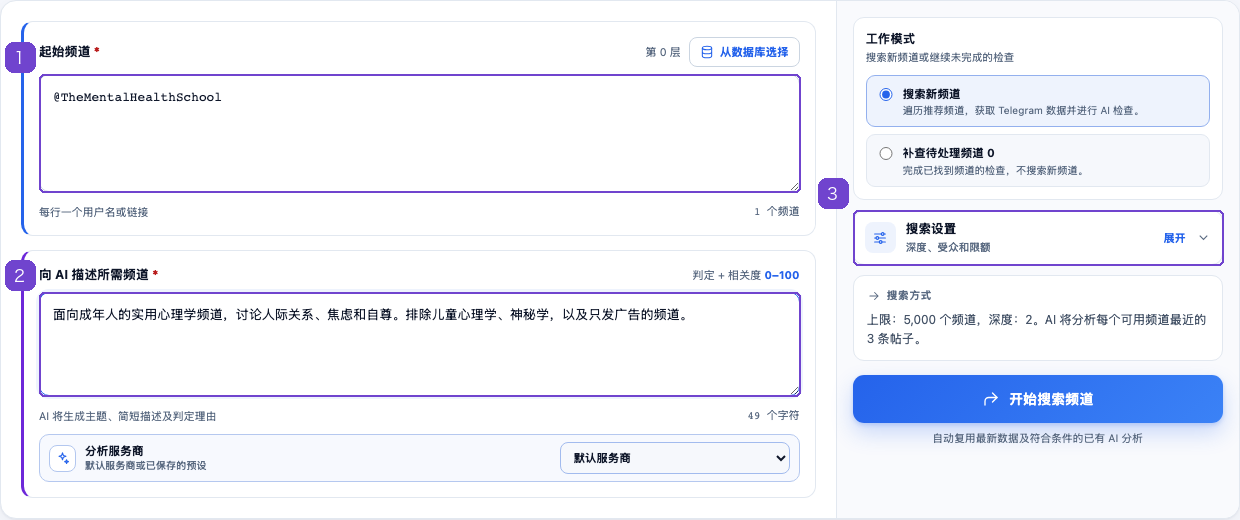The width and height of the screenshot is (1240, 520).
Task: Start search with 开始搜索频道 button
Action: pyautogui.click(x=1038, y=399)
